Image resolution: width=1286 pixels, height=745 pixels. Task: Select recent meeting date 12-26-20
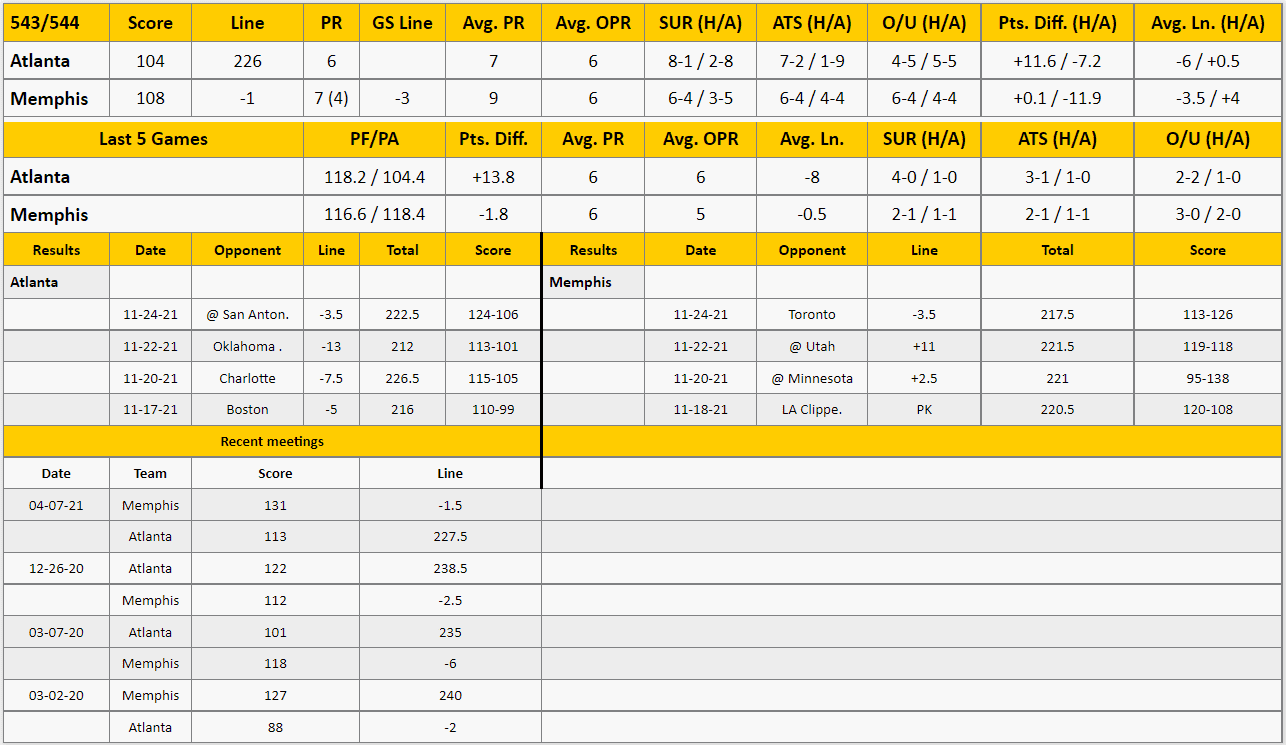click(x=56, y=568)
